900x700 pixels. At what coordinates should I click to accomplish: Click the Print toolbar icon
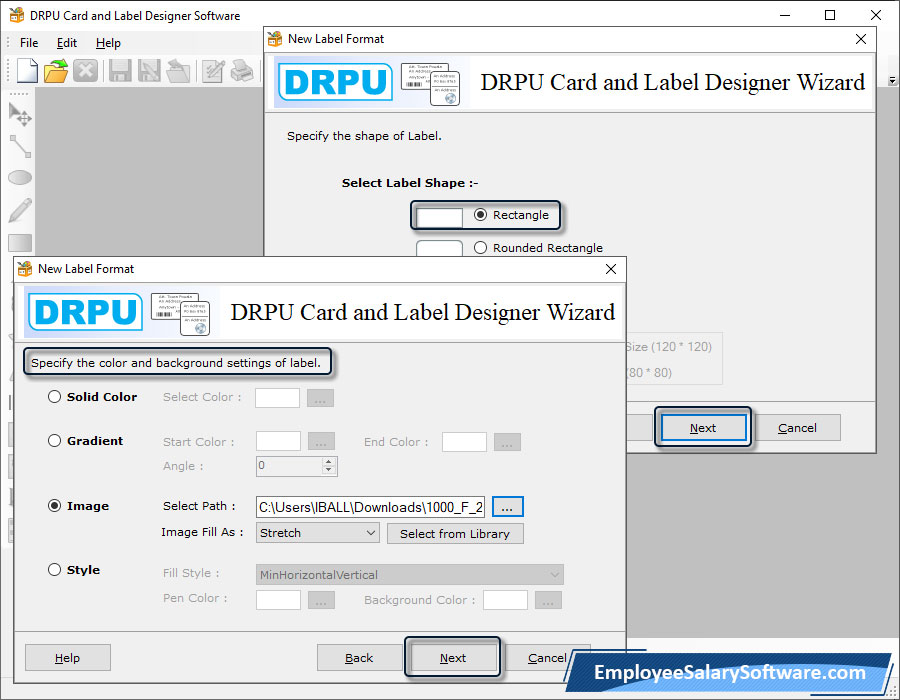(x=242, y=71)
